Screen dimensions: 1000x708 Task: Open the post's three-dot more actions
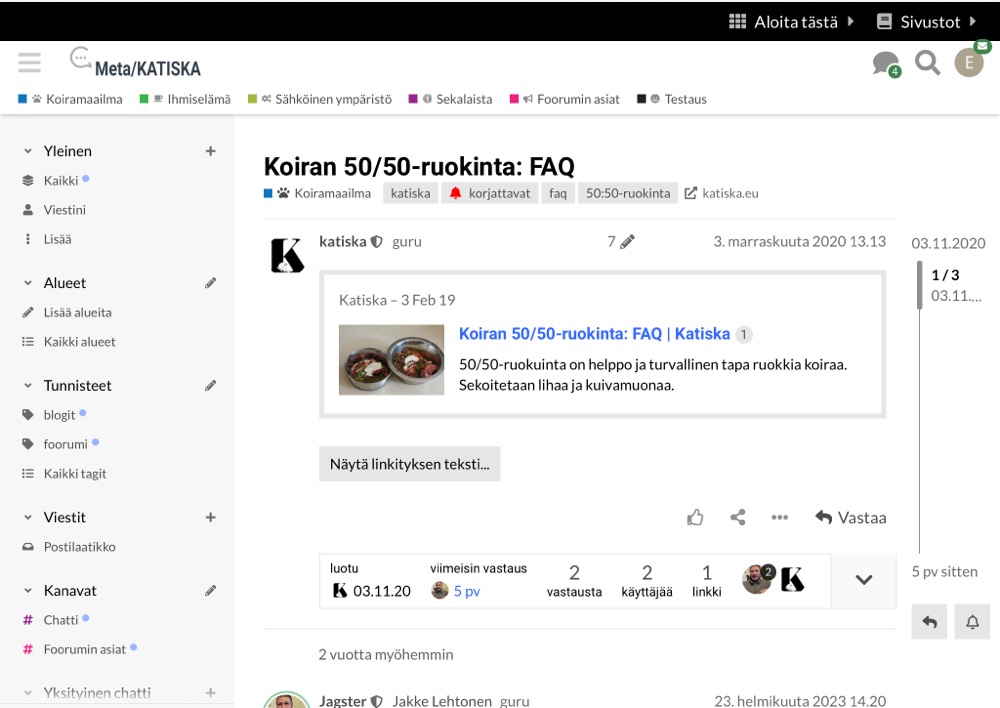click(x=780, y=517)
